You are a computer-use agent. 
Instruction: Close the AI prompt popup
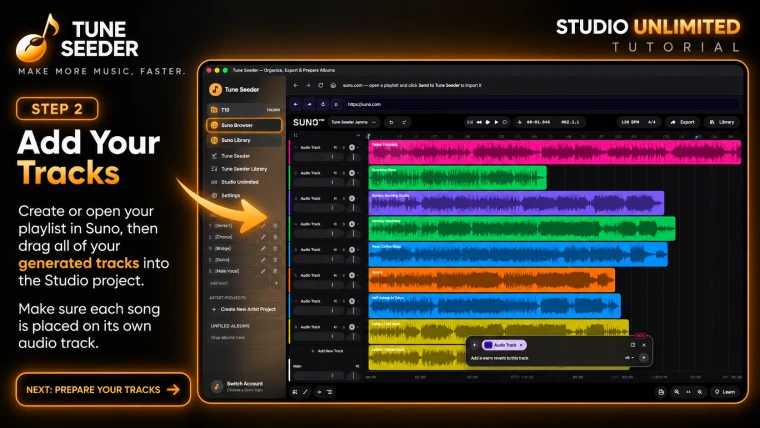pyautogui.click(x=644, y=345)
